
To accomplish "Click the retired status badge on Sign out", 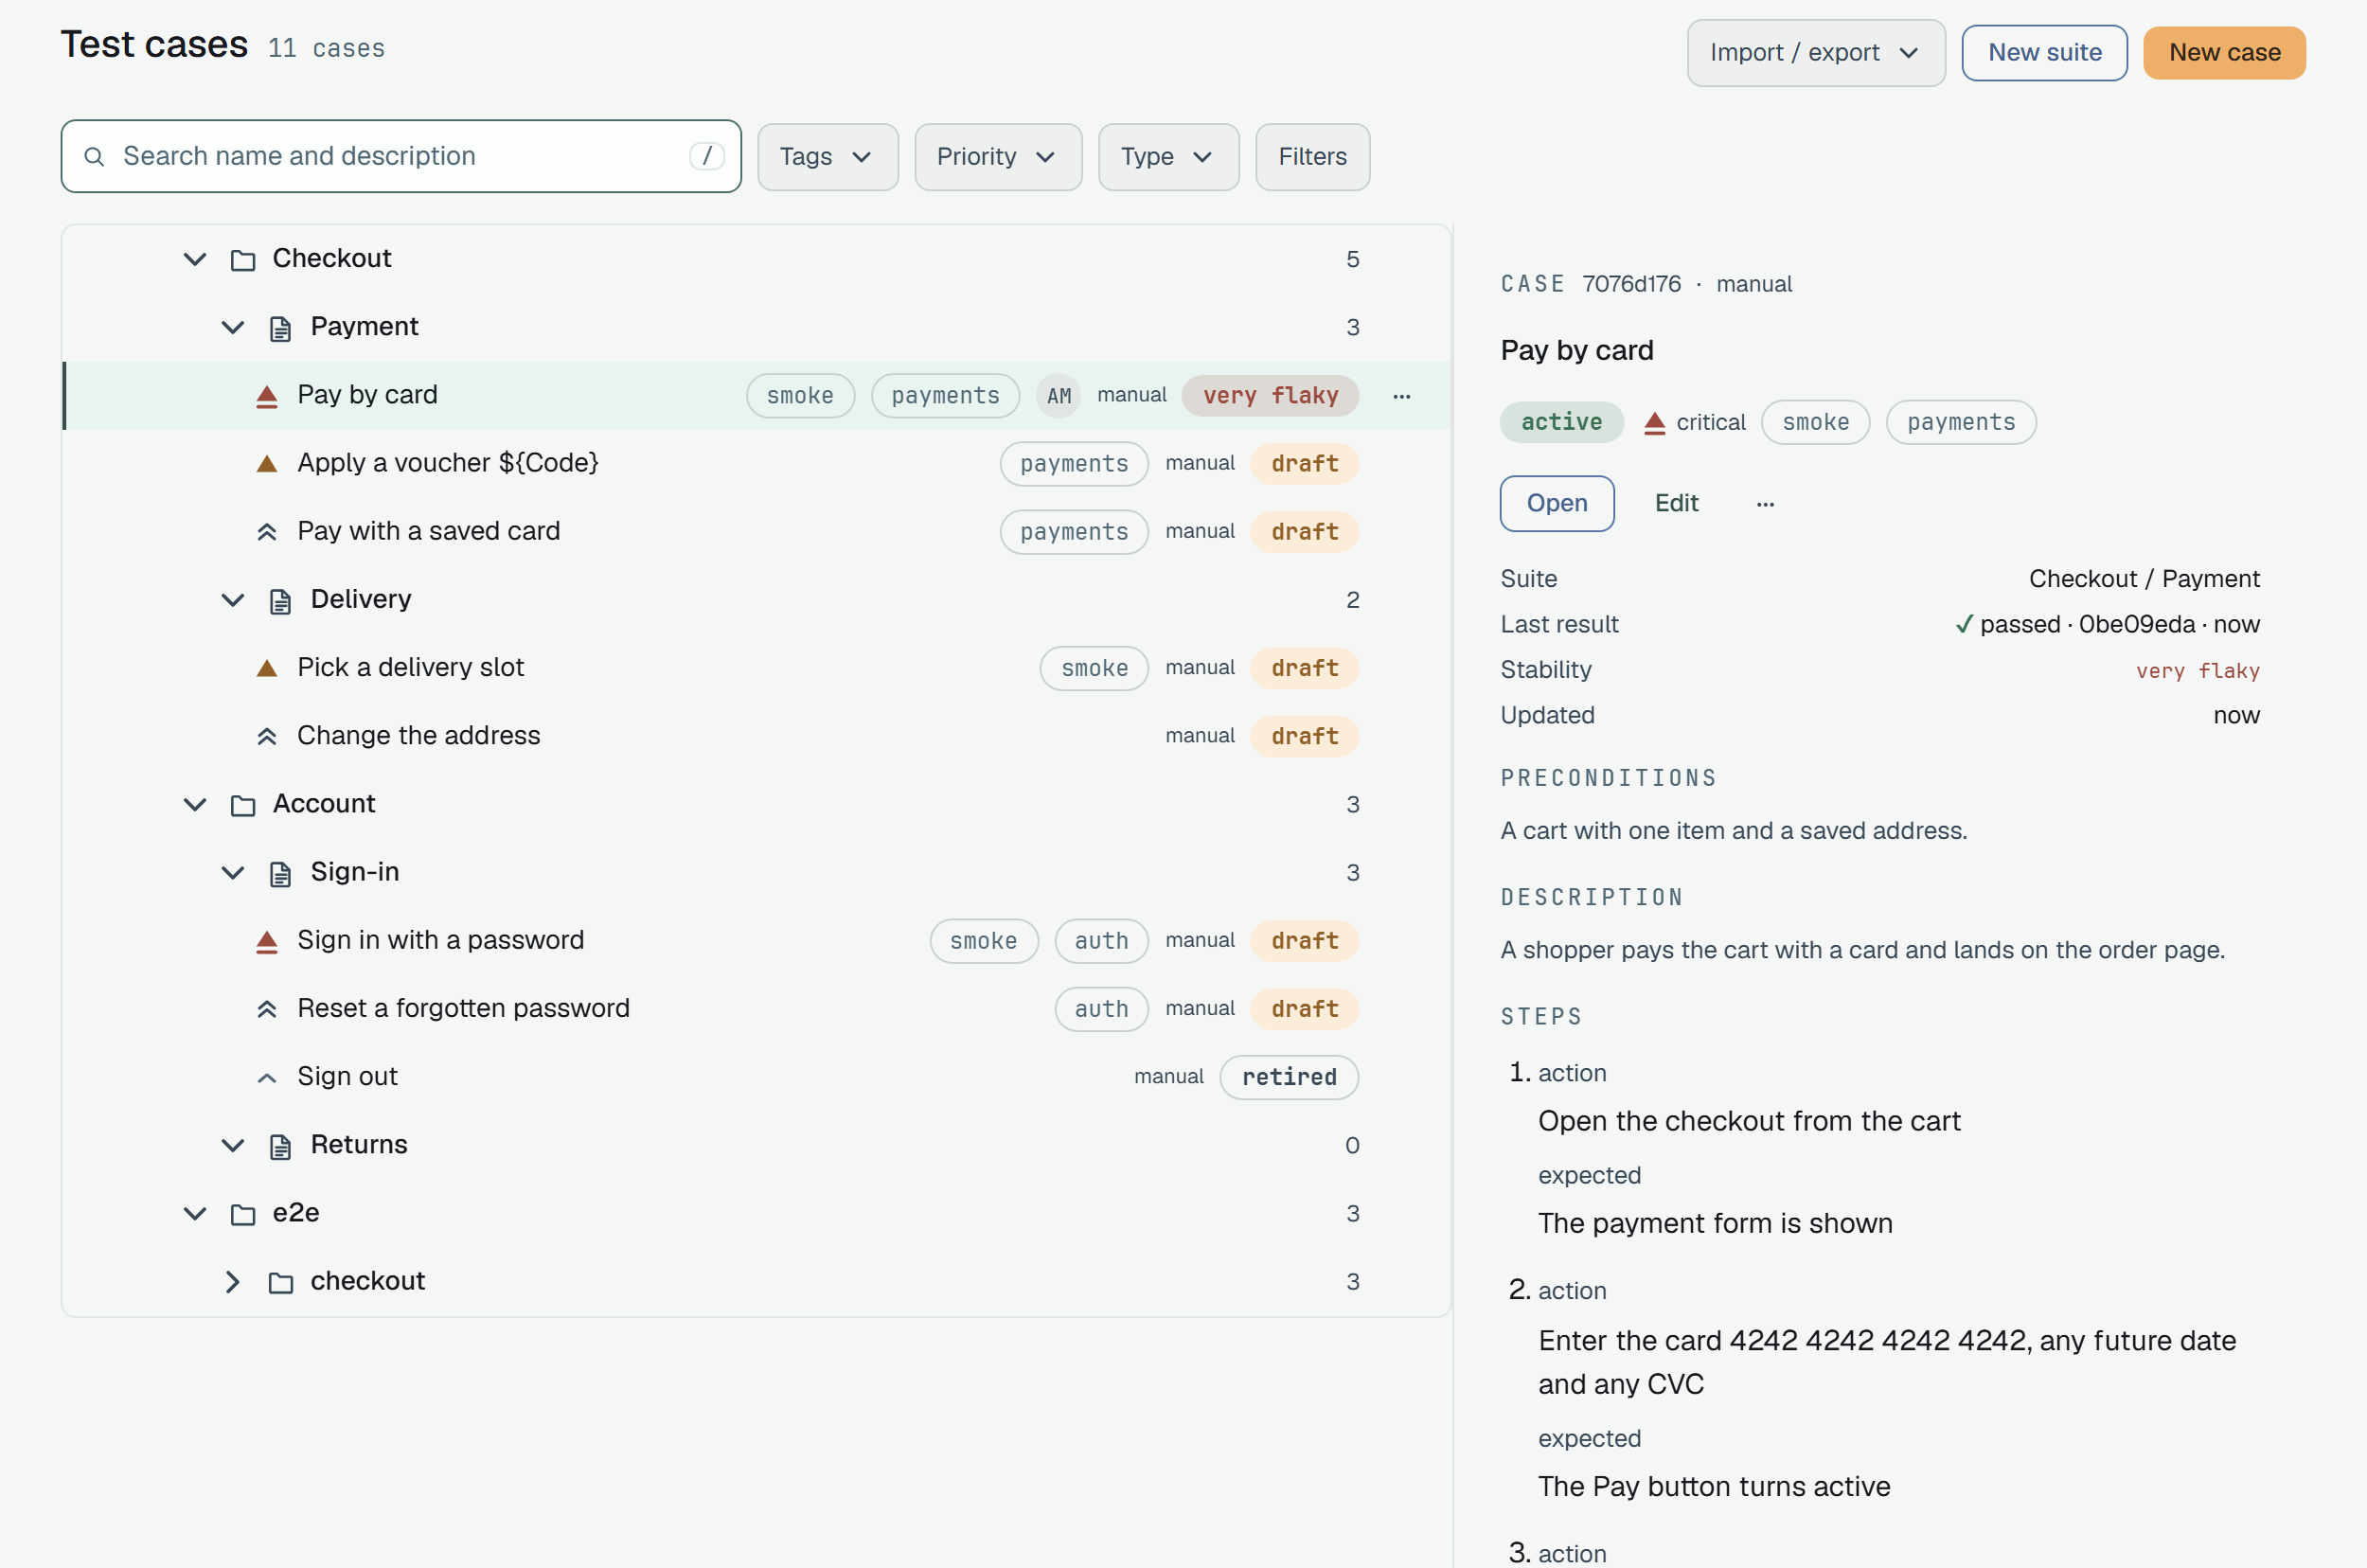I will pos(1289,1078).
